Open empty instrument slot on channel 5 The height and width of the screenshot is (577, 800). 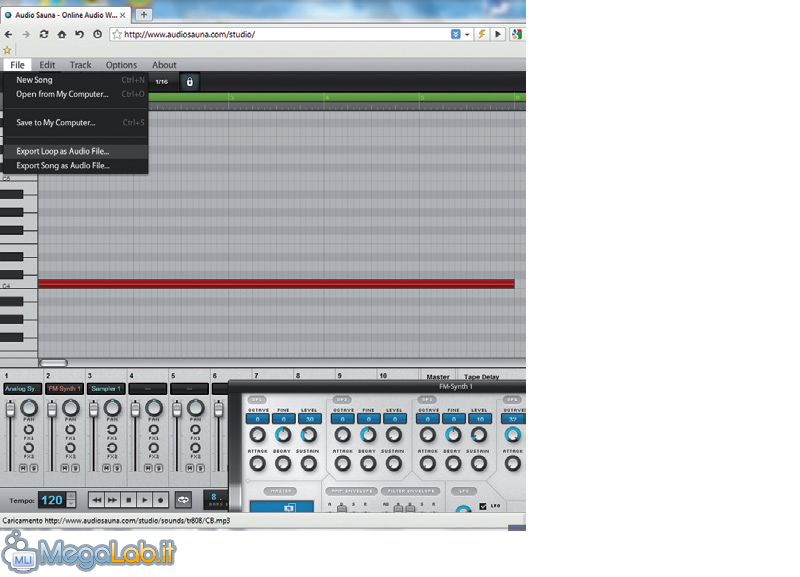(x=189, y=389)
